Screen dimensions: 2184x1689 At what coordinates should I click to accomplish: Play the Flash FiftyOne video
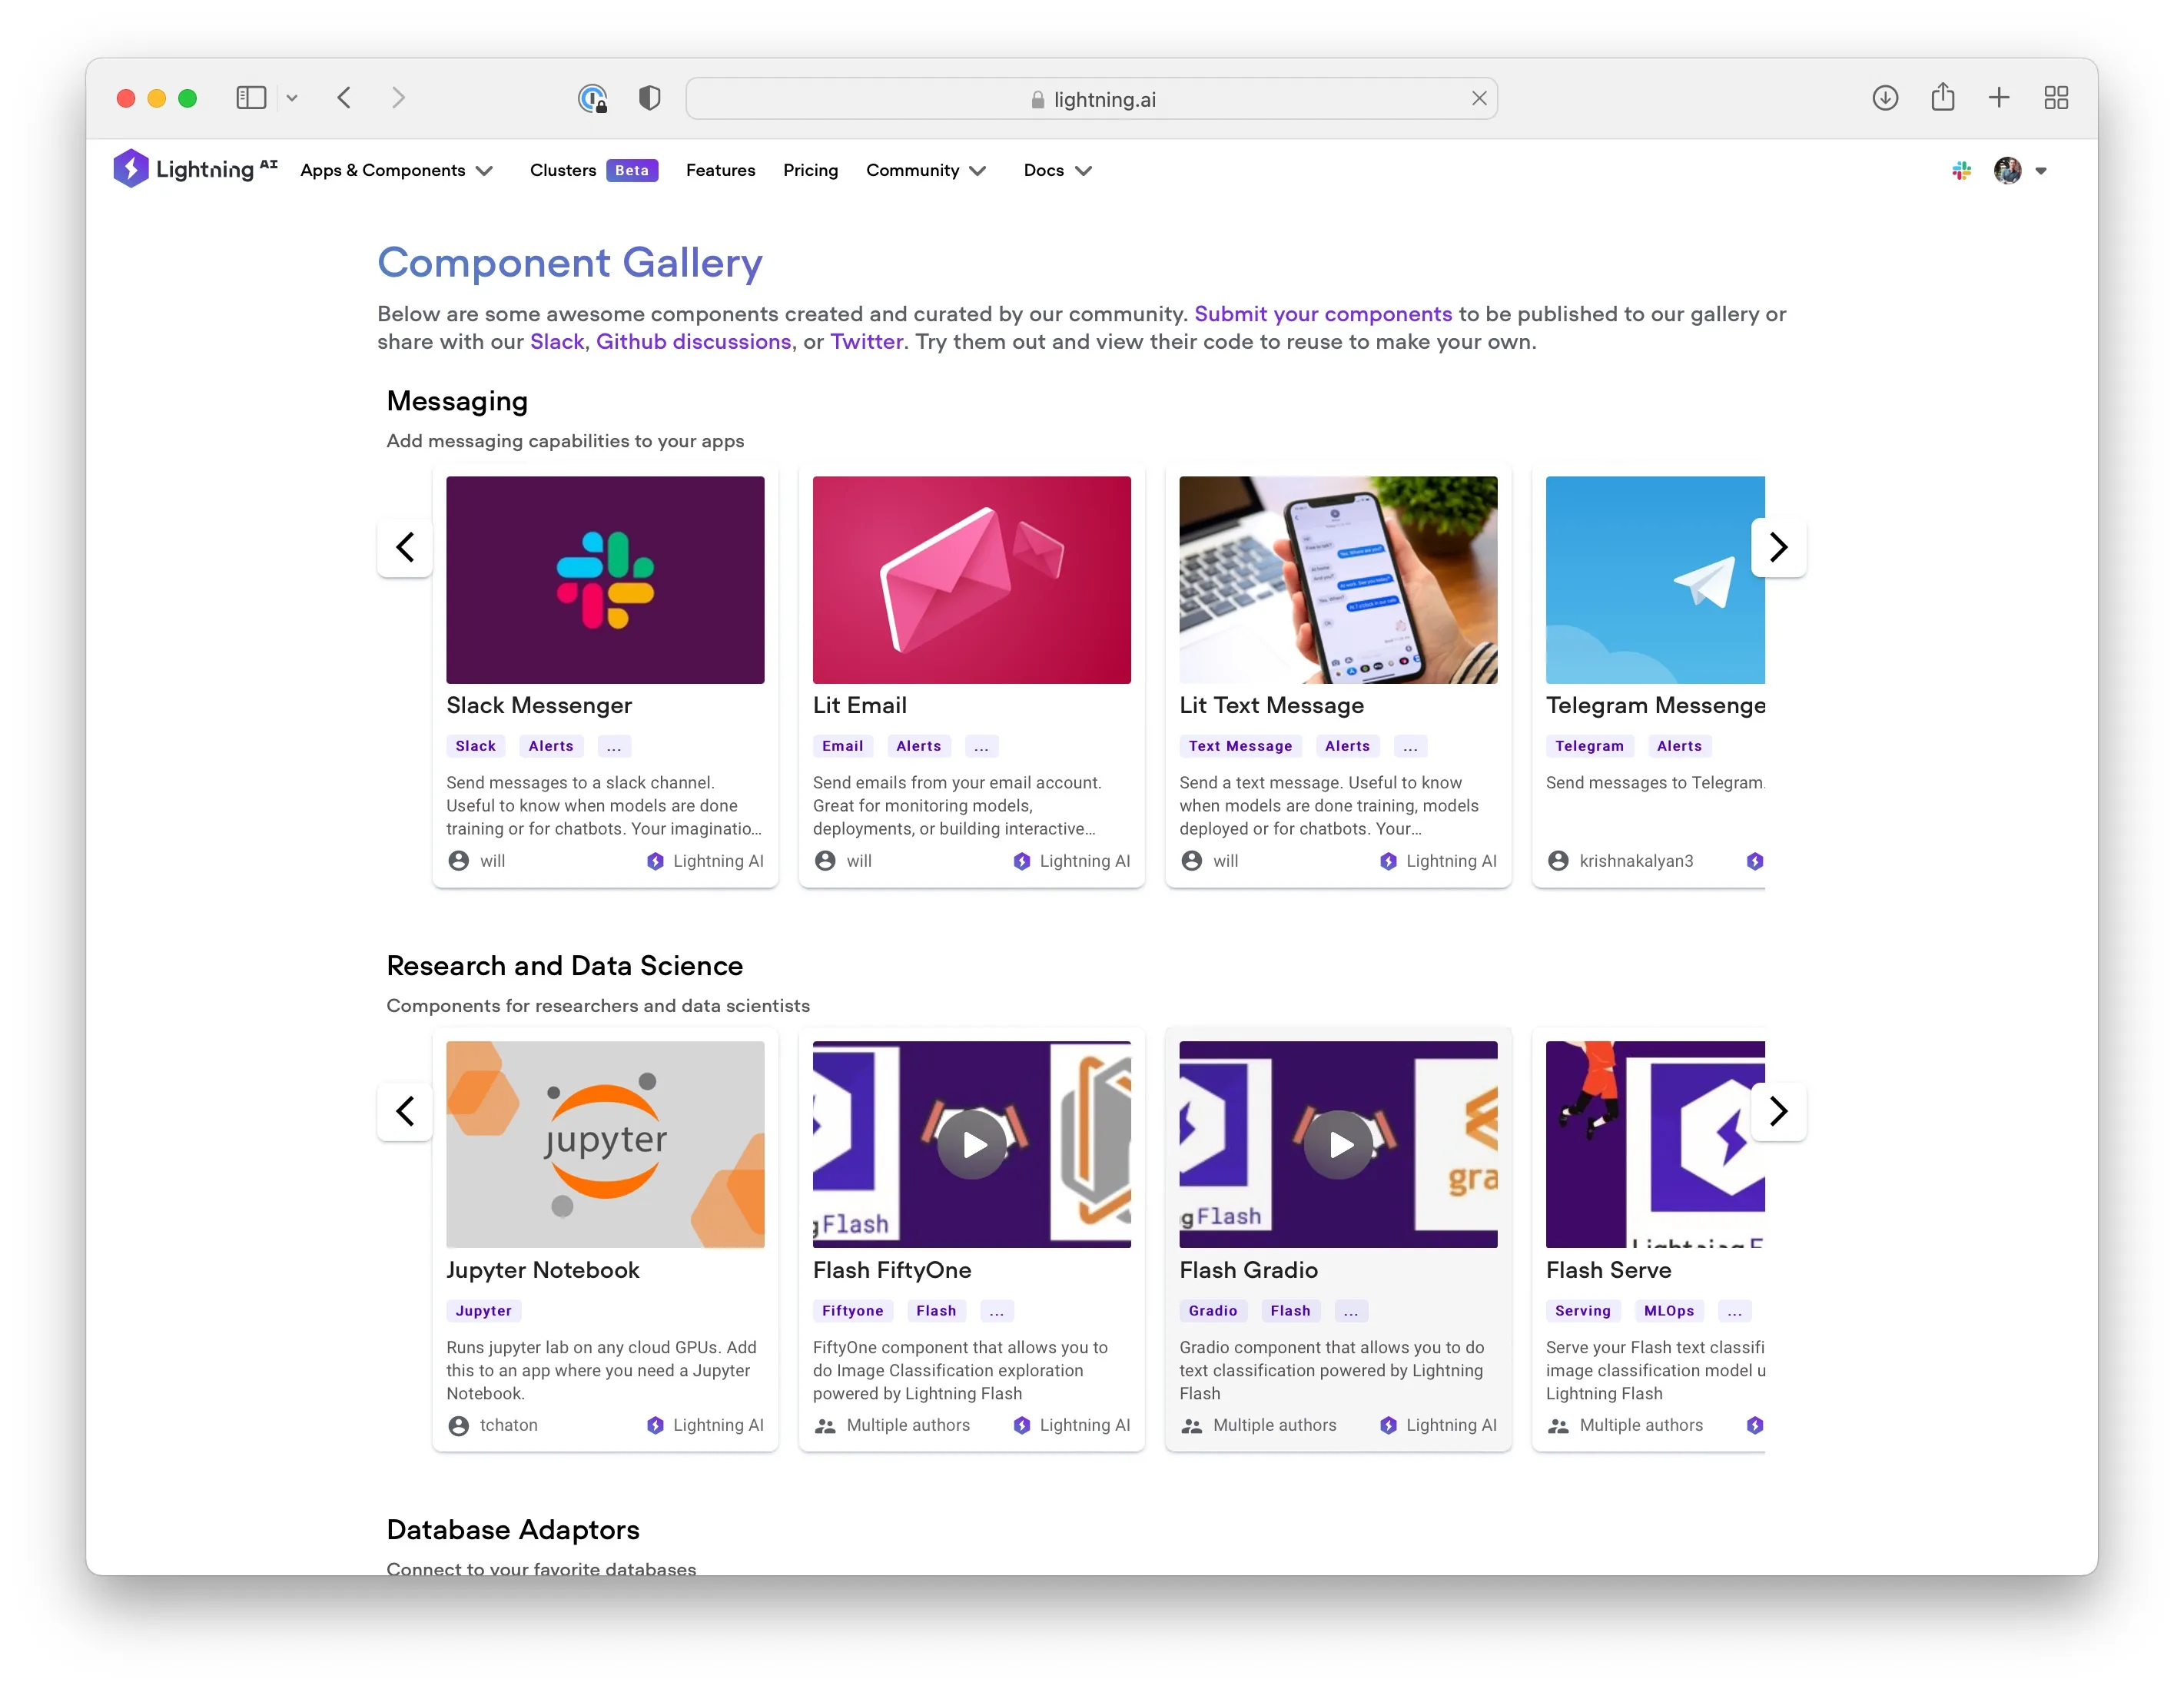coord(971,1144)
